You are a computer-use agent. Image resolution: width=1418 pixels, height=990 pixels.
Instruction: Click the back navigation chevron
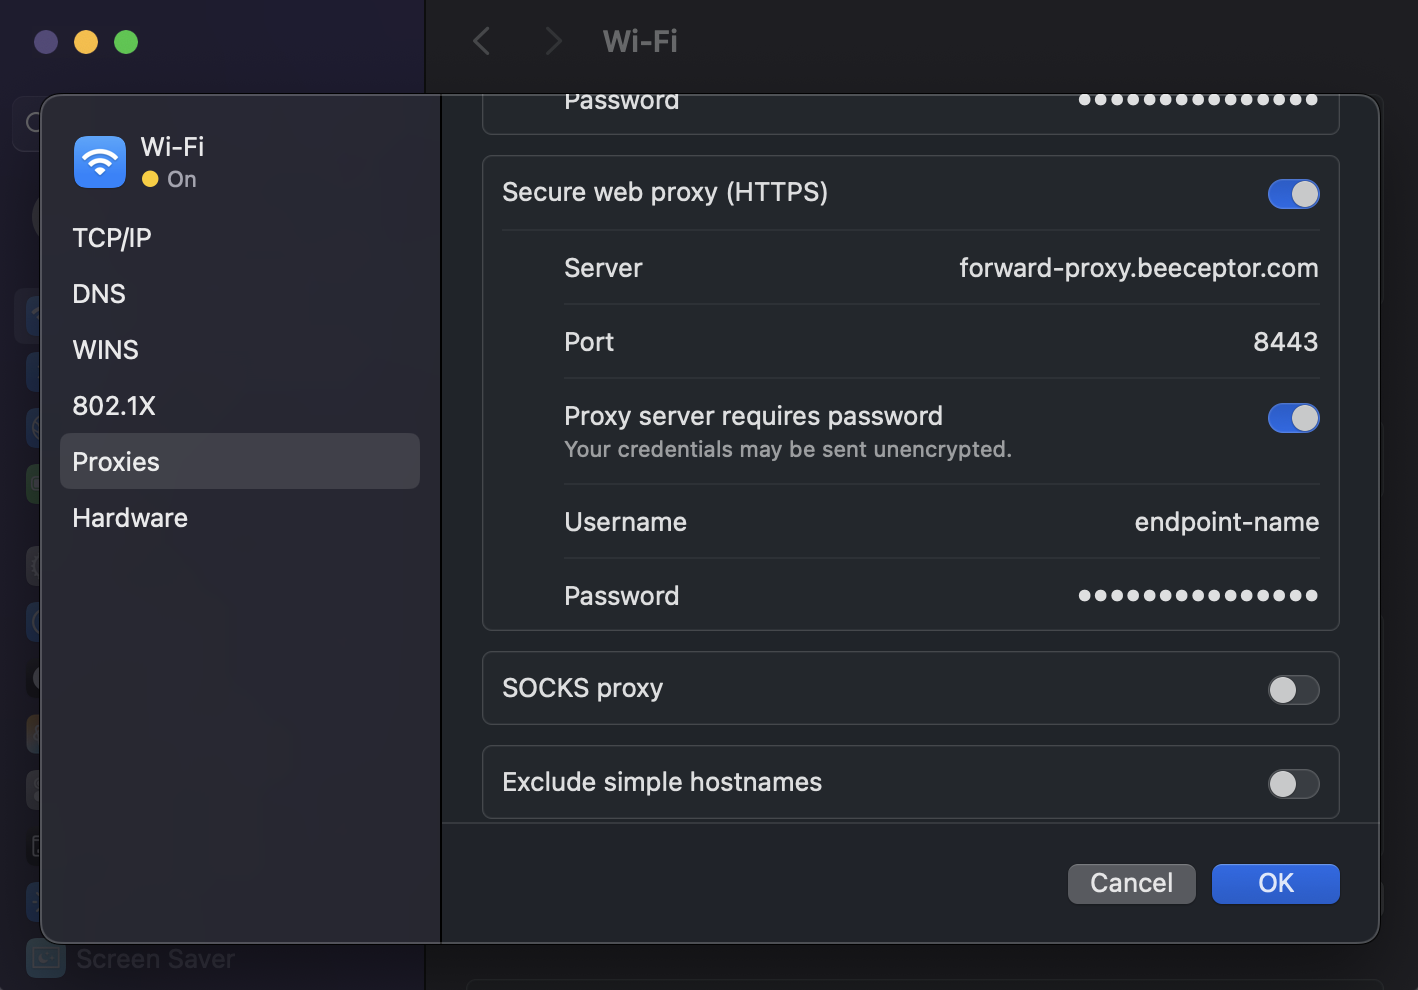pos(481,41)
